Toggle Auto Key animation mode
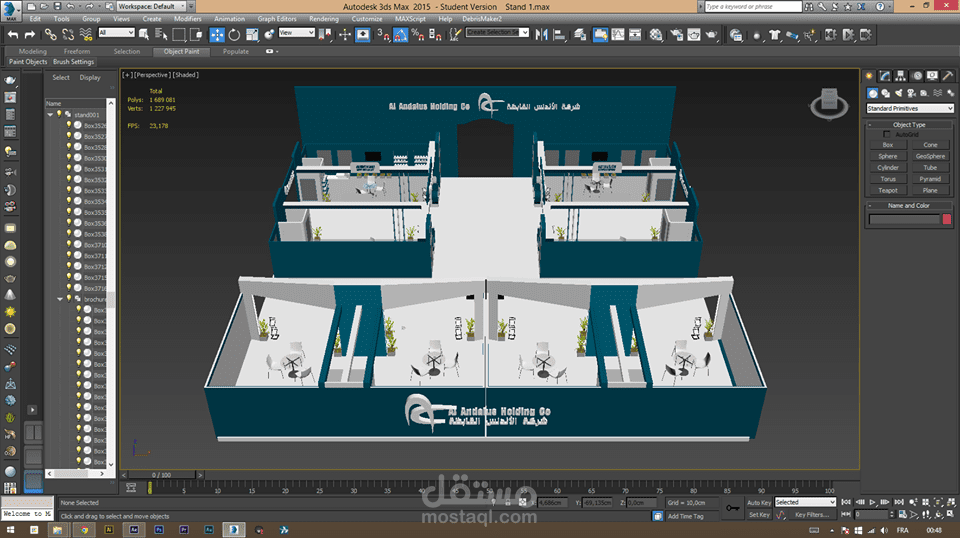This screenshot has width=960, height=538. [759, 503]
